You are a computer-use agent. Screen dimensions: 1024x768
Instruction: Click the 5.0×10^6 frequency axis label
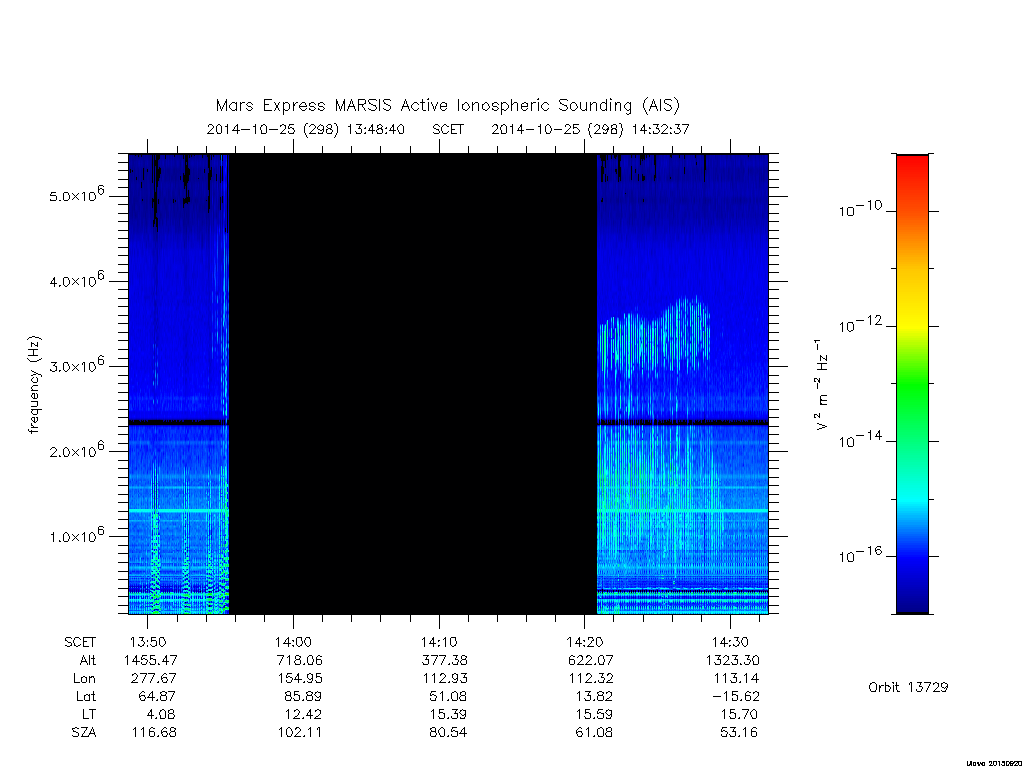click(x=76, y=194)
